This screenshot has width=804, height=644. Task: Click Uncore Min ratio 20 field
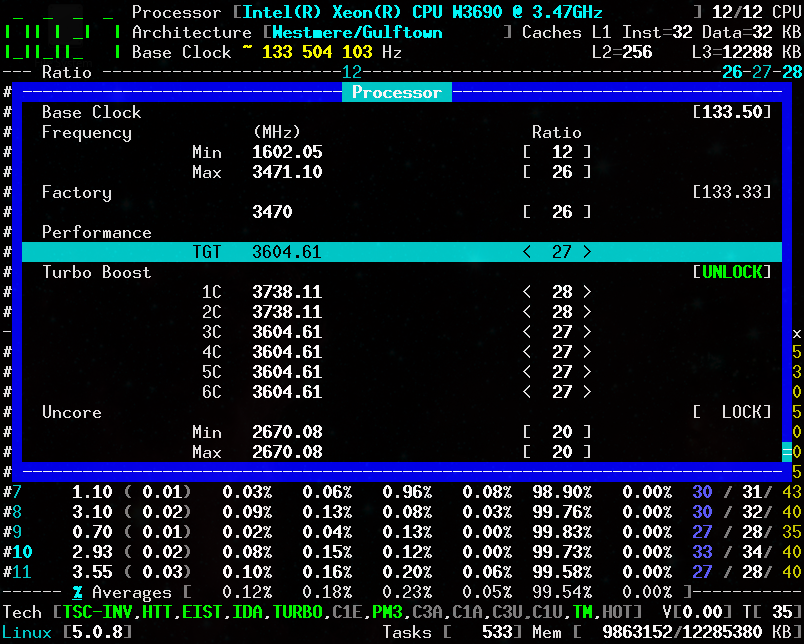[x=557, y=432]
